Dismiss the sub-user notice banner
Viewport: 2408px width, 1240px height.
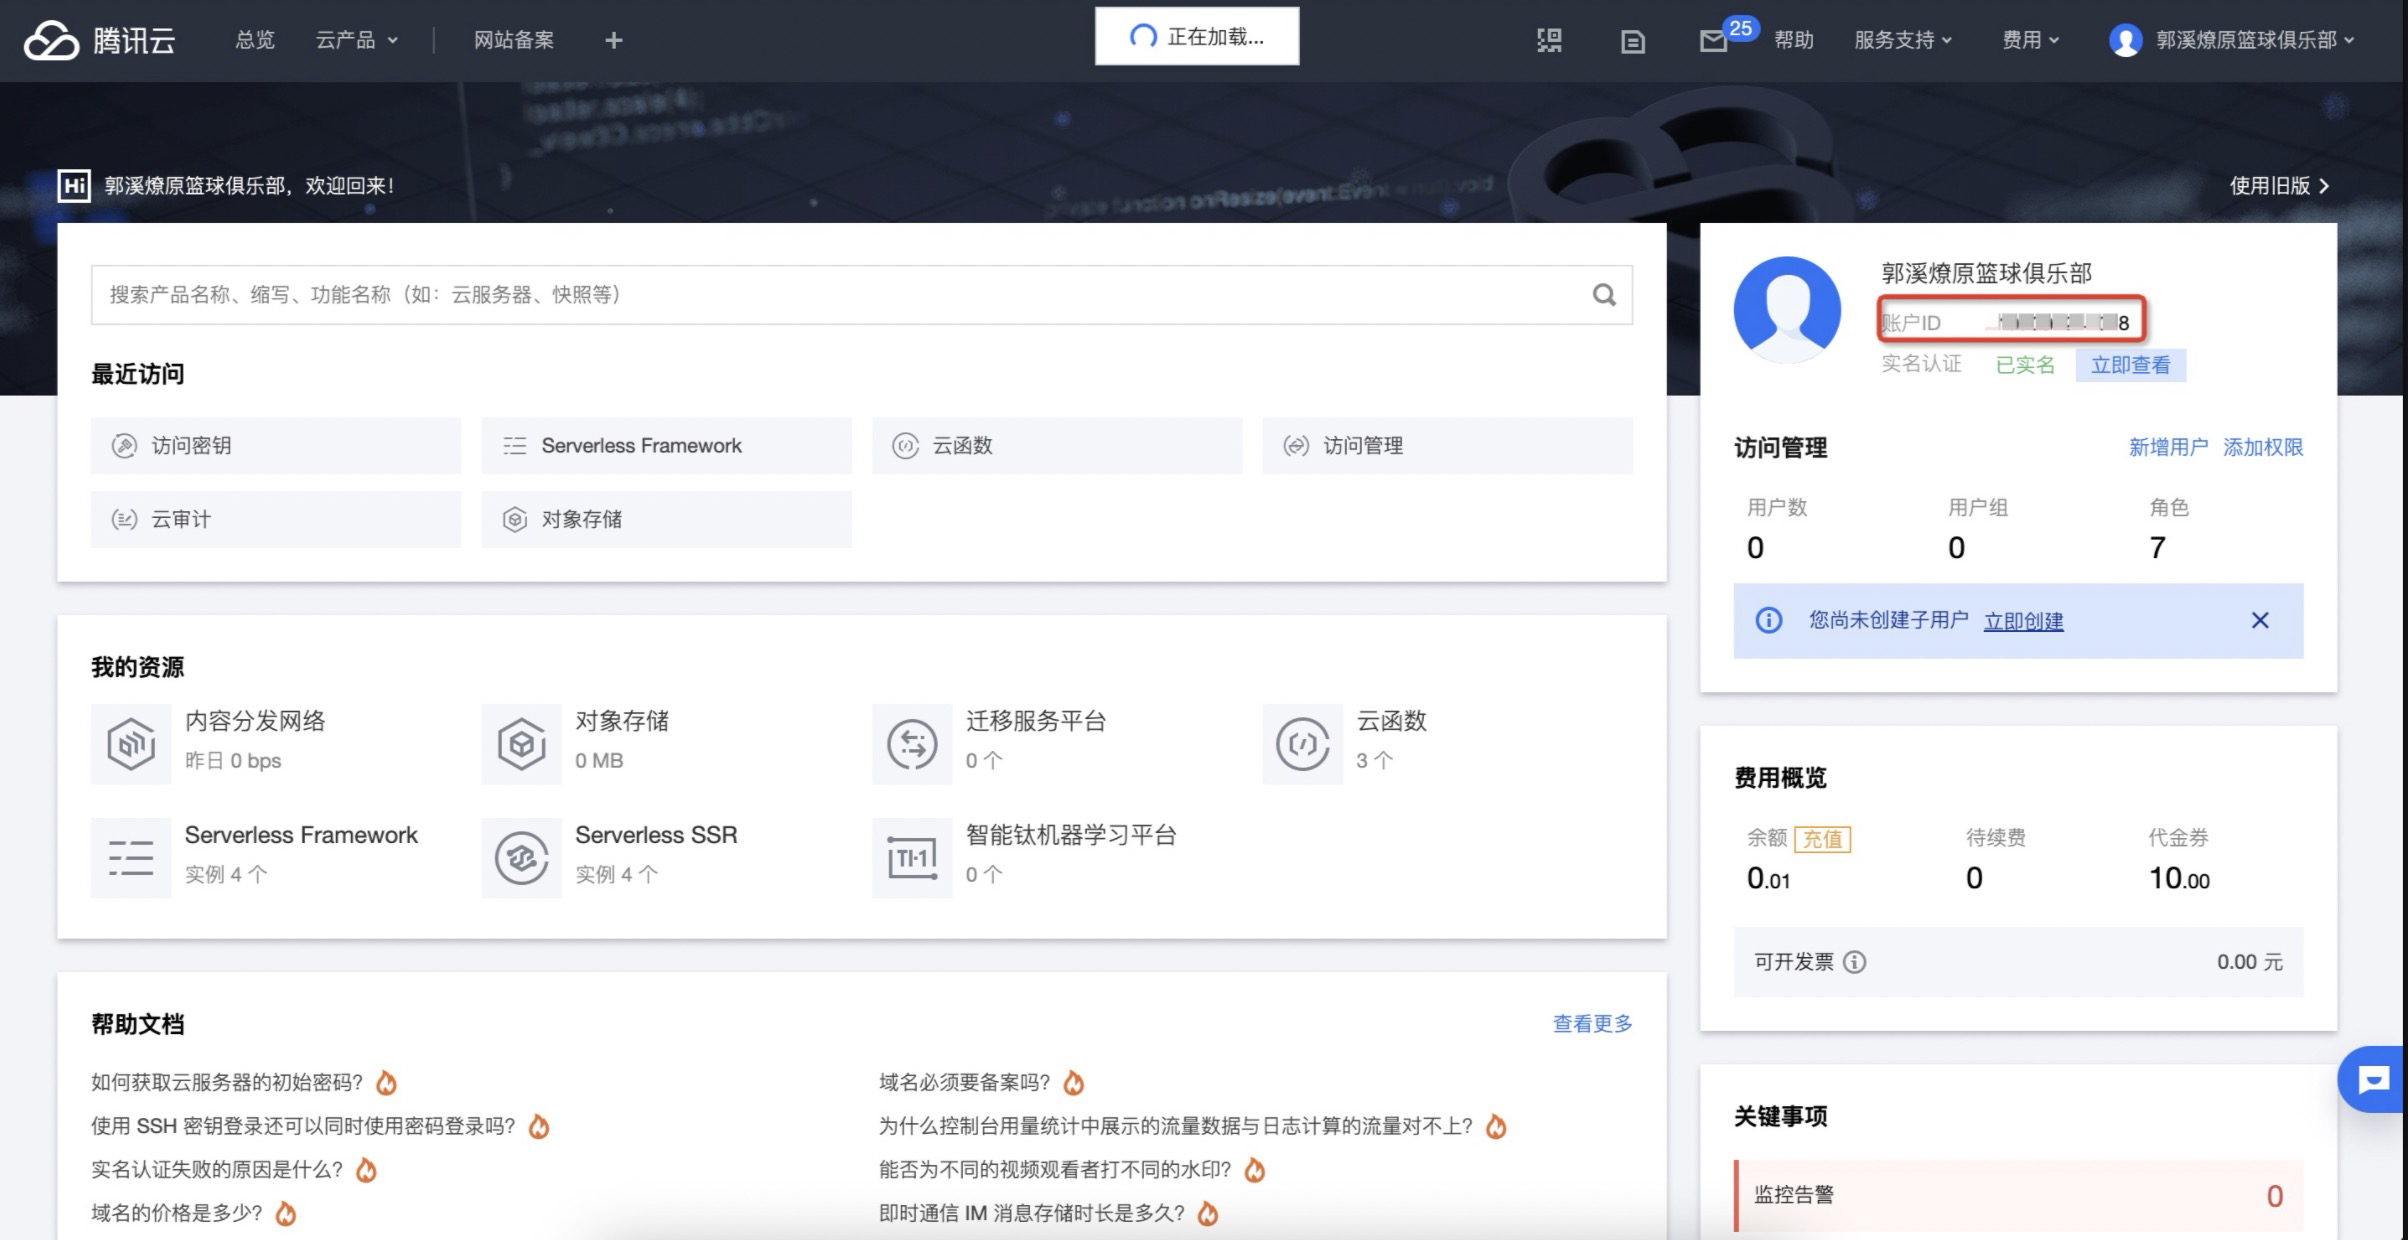[2260, 621]
